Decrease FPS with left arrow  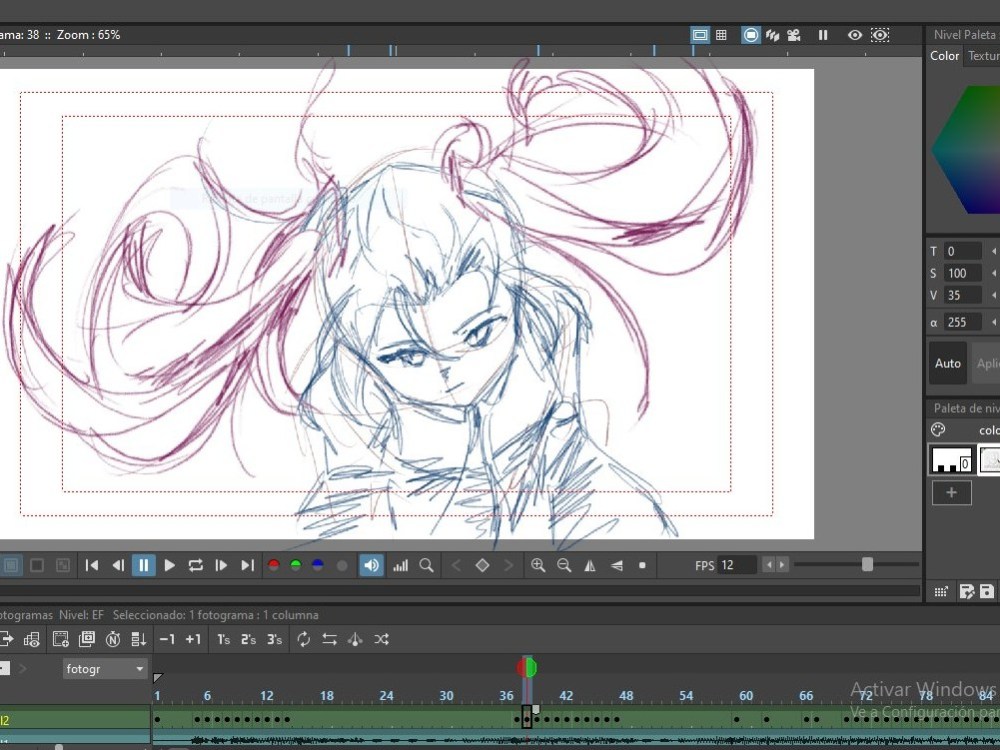pos(768,565)
